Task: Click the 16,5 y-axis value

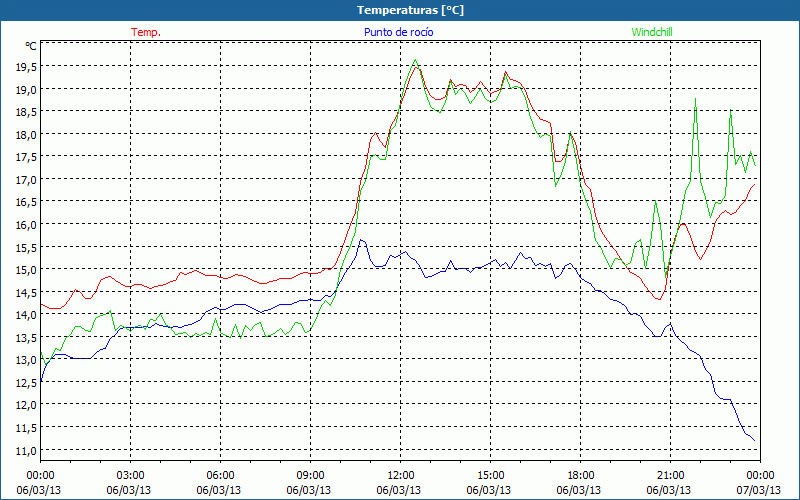Action: 26,202
